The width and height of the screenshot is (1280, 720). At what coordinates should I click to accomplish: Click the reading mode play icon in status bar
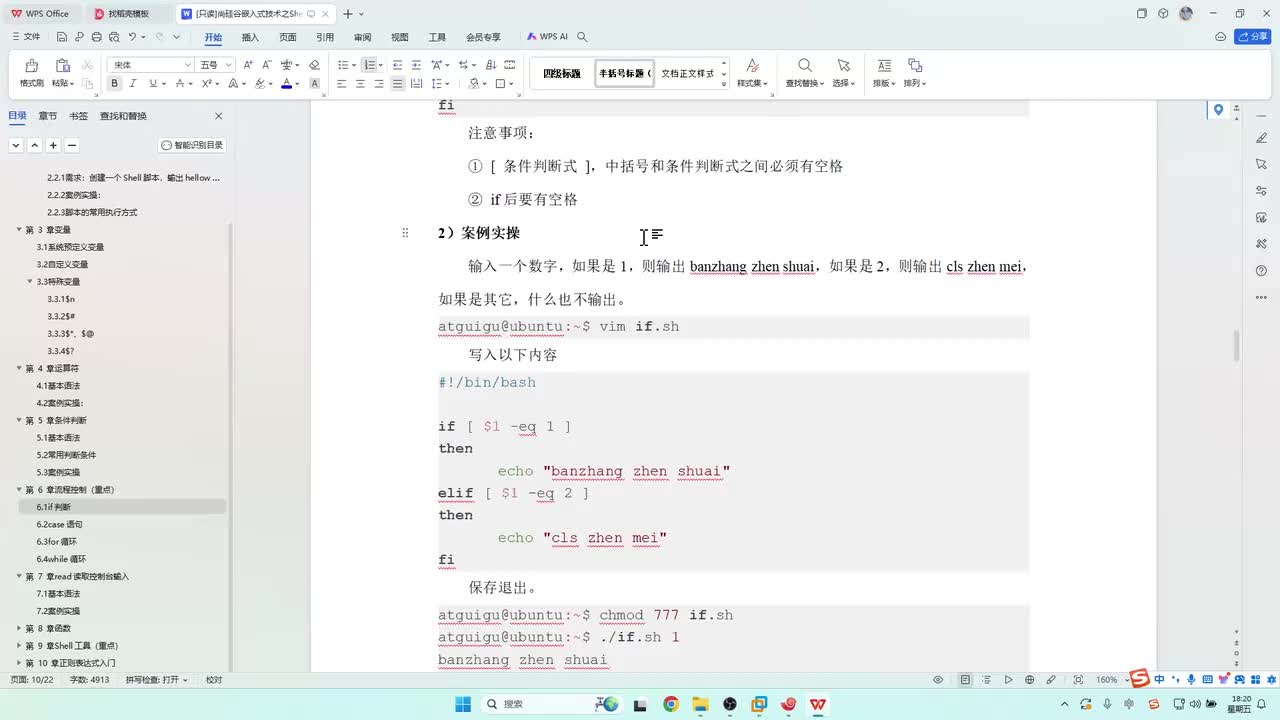tap(1008, 680)
